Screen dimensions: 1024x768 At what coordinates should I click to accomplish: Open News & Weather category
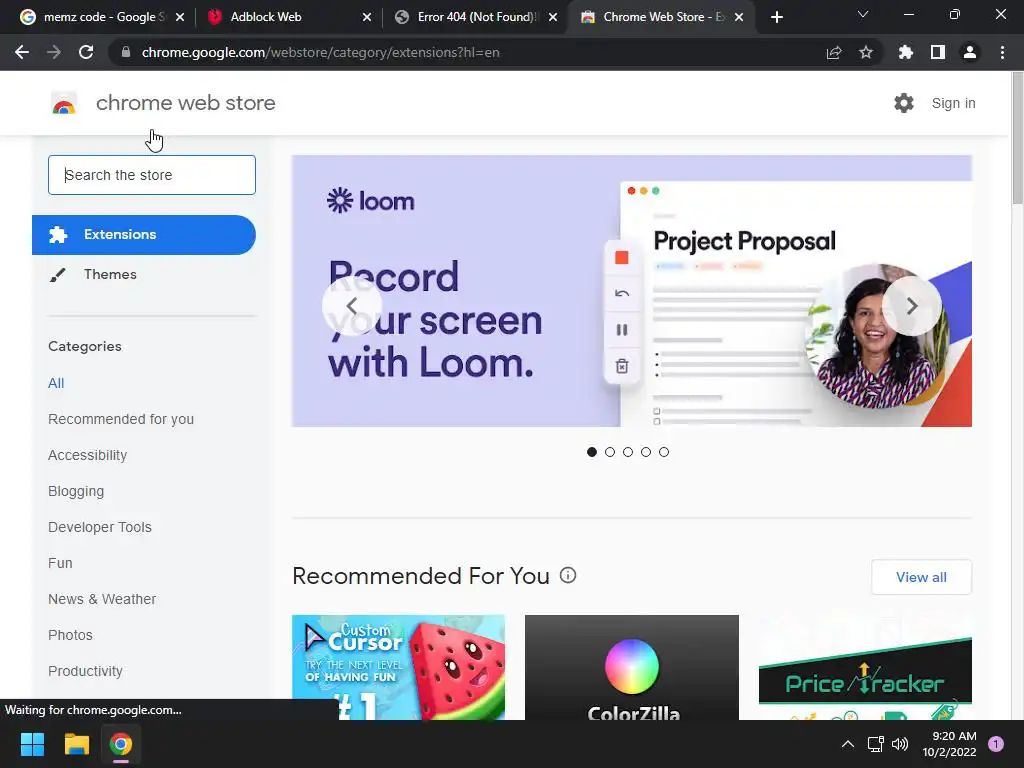102,599
